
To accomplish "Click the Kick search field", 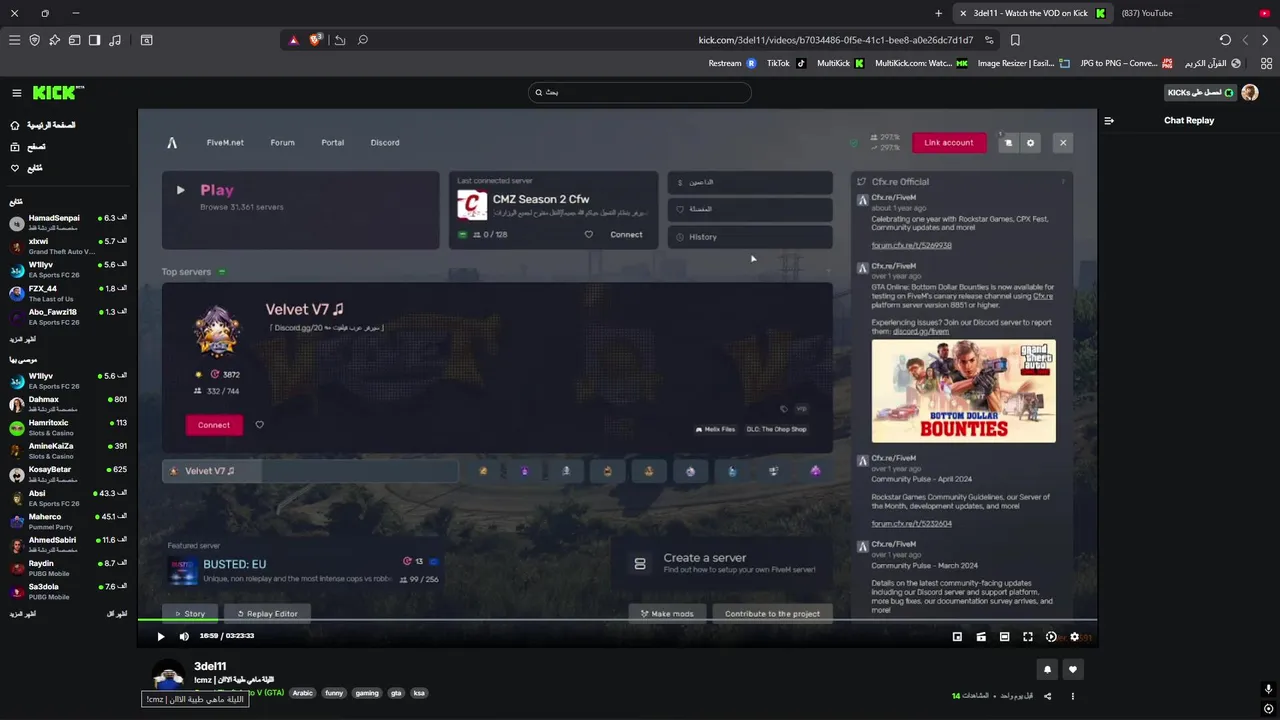I will point(639,92).
